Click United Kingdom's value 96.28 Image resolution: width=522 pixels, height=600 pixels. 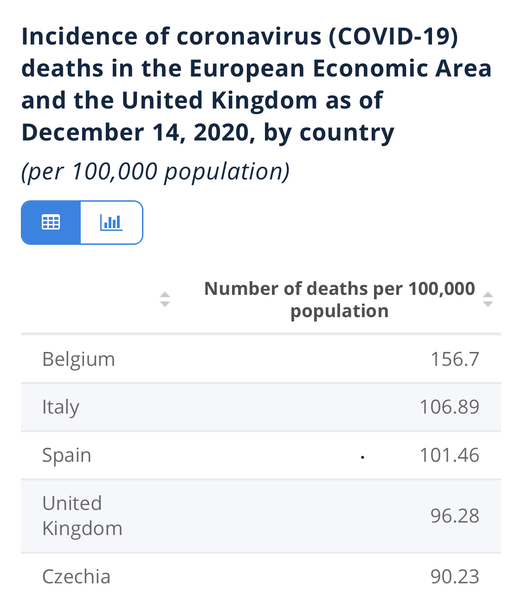pos(455,516)
